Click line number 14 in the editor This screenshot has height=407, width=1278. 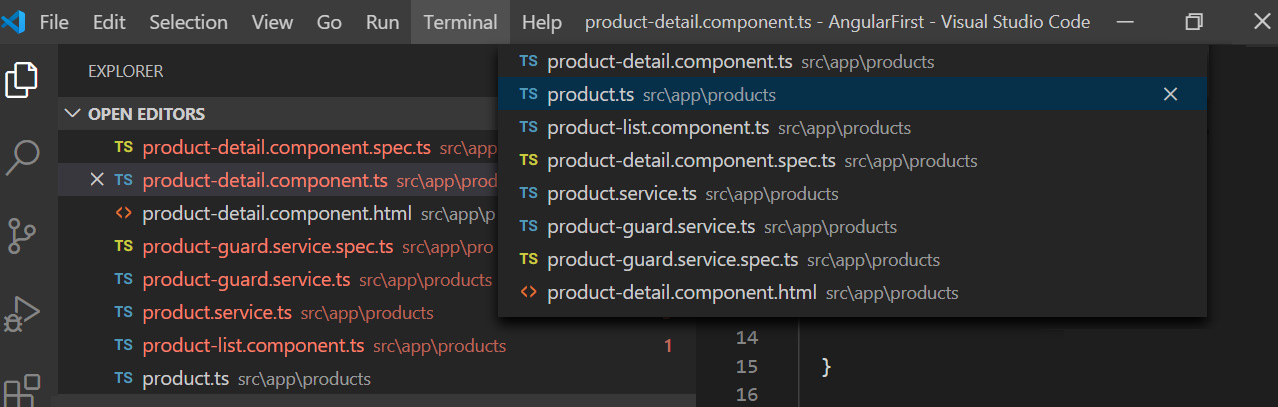(747, 337)
